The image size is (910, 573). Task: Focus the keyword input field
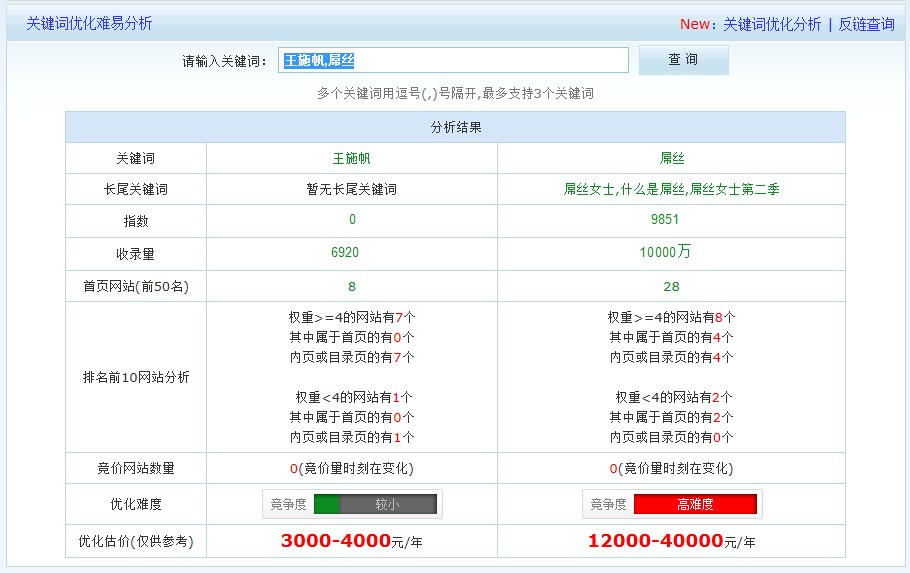(453, 60)
